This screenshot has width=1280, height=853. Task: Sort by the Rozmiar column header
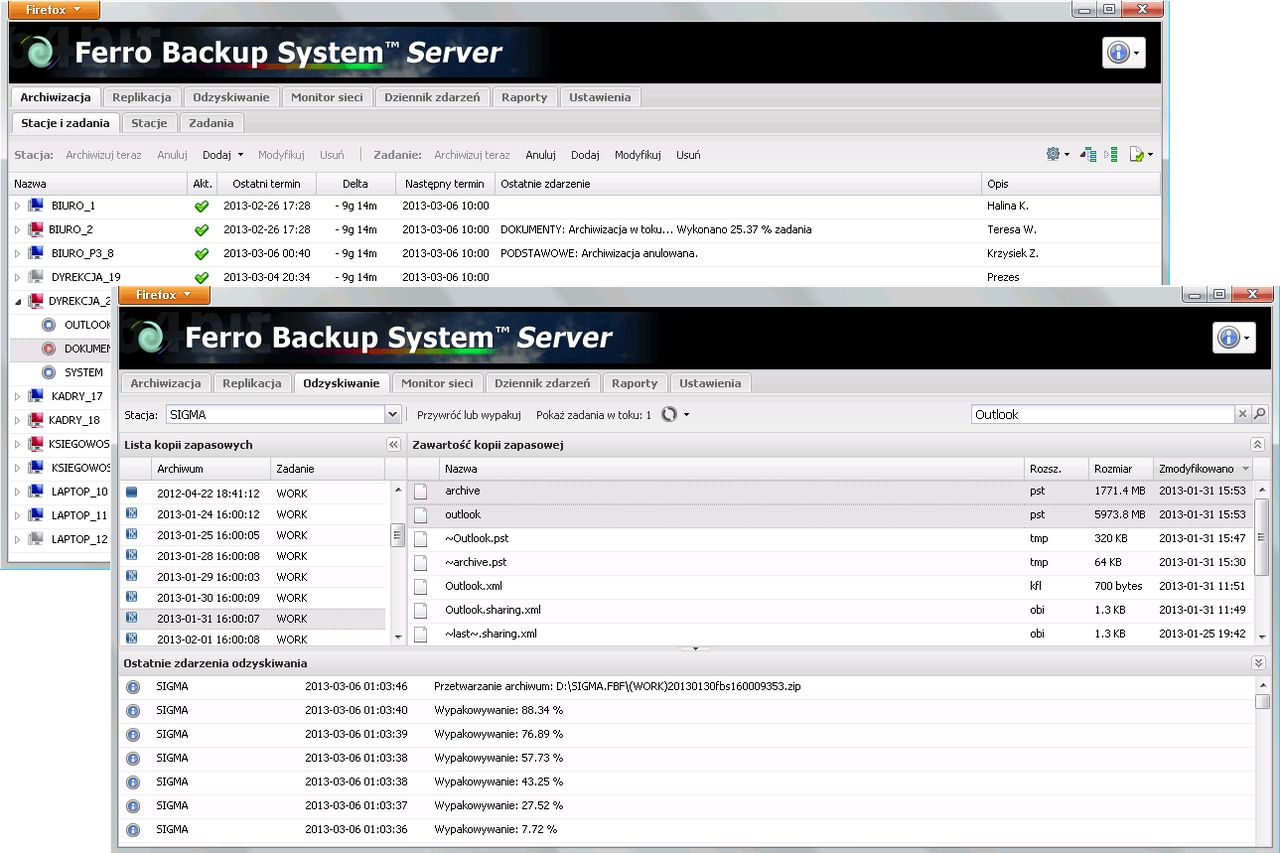[1120, 469]
